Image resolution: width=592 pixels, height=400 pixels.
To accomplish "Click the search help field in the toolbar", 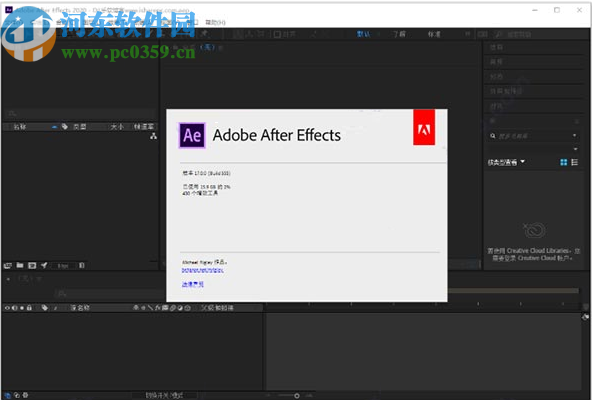I will click(x=518, y=34).
